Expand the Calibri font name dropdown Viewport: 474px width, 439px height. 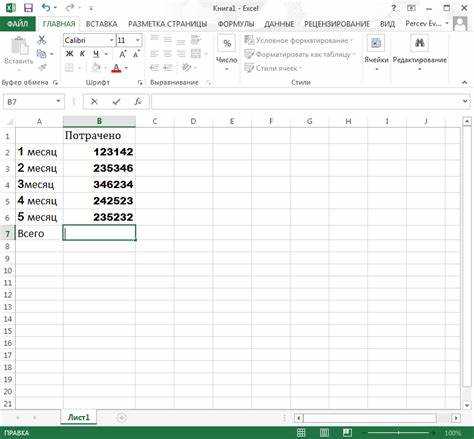pyautogui.click(x=111, y=40)
